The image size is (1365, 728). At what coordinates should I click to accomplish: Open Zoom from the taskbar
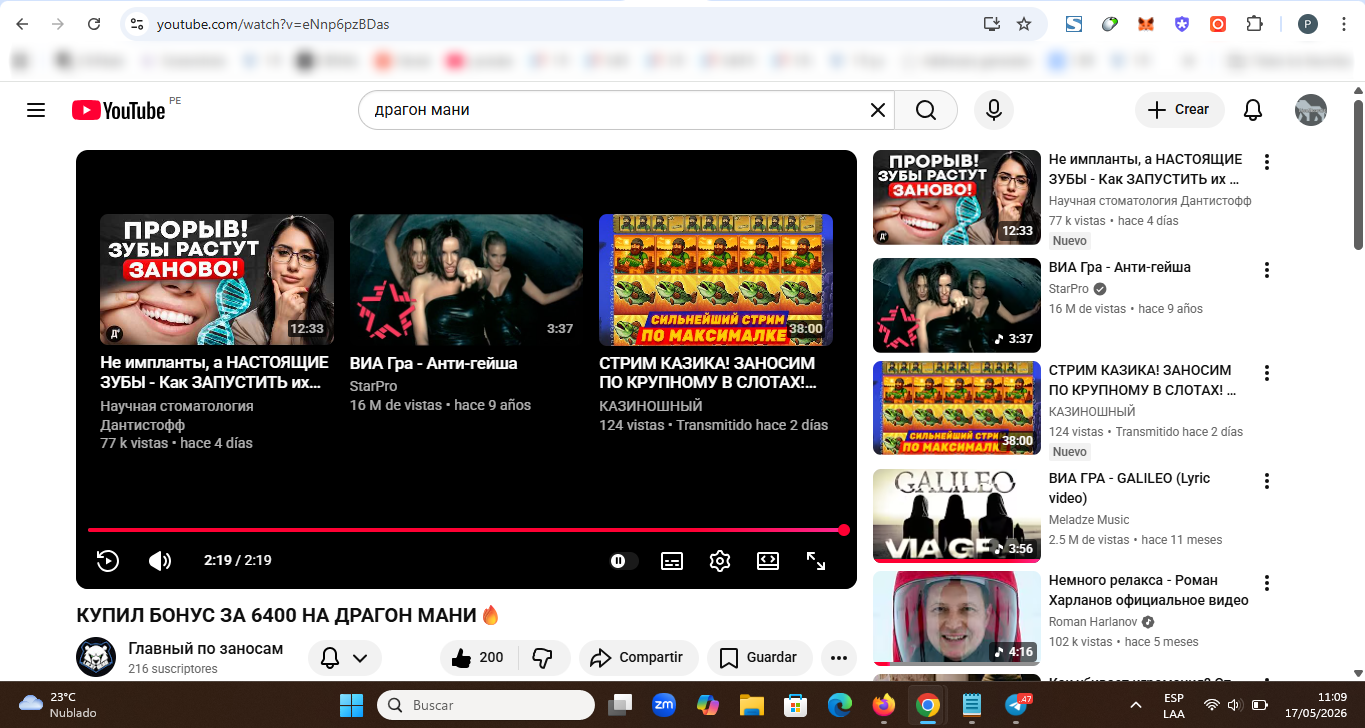663,705
